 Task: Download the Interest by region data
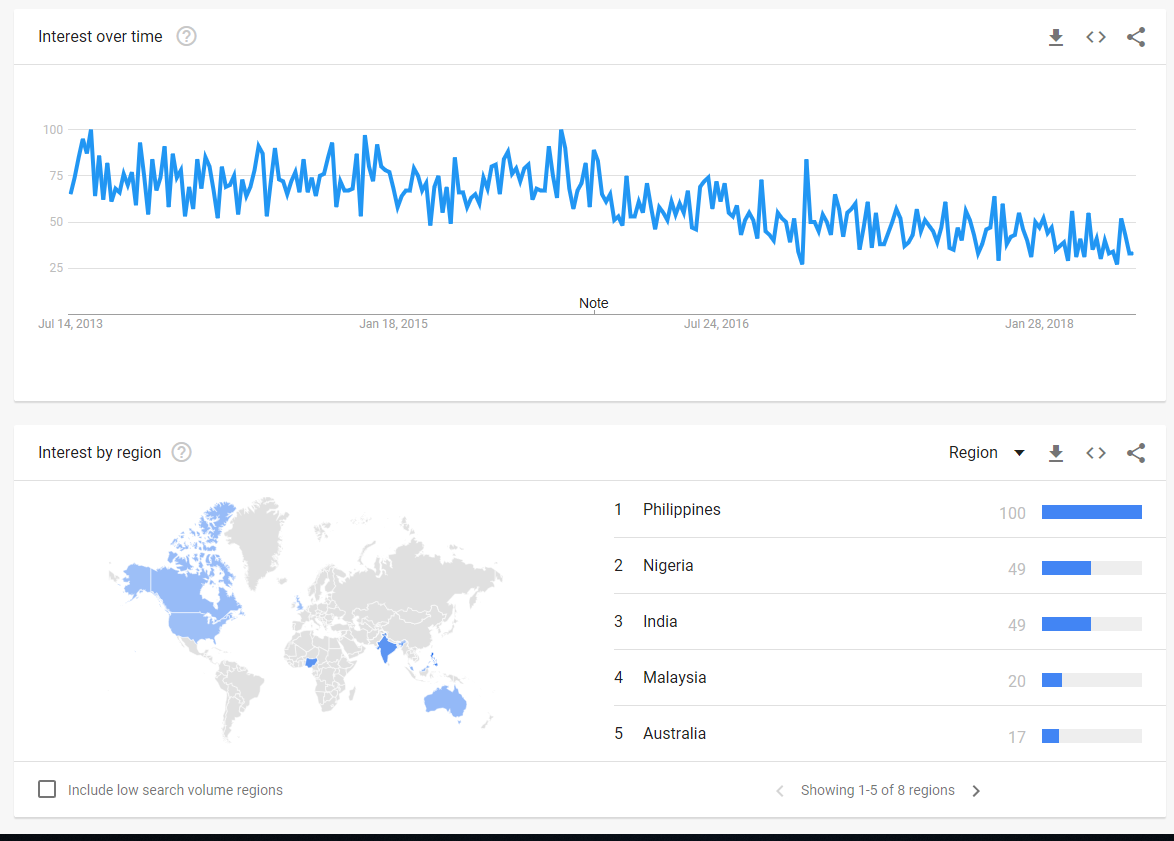click(x=1055, y=453)
